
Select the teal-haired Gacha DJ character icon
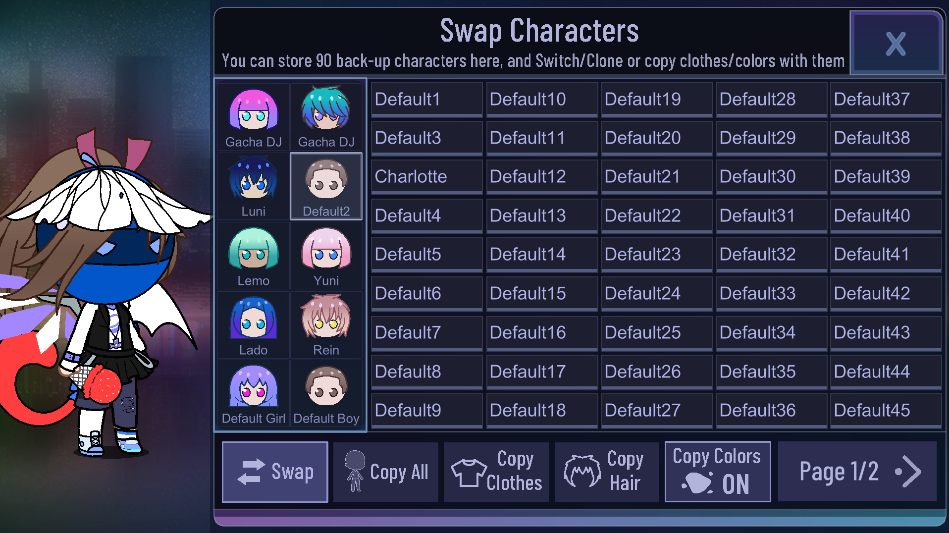tap(326, 117)
